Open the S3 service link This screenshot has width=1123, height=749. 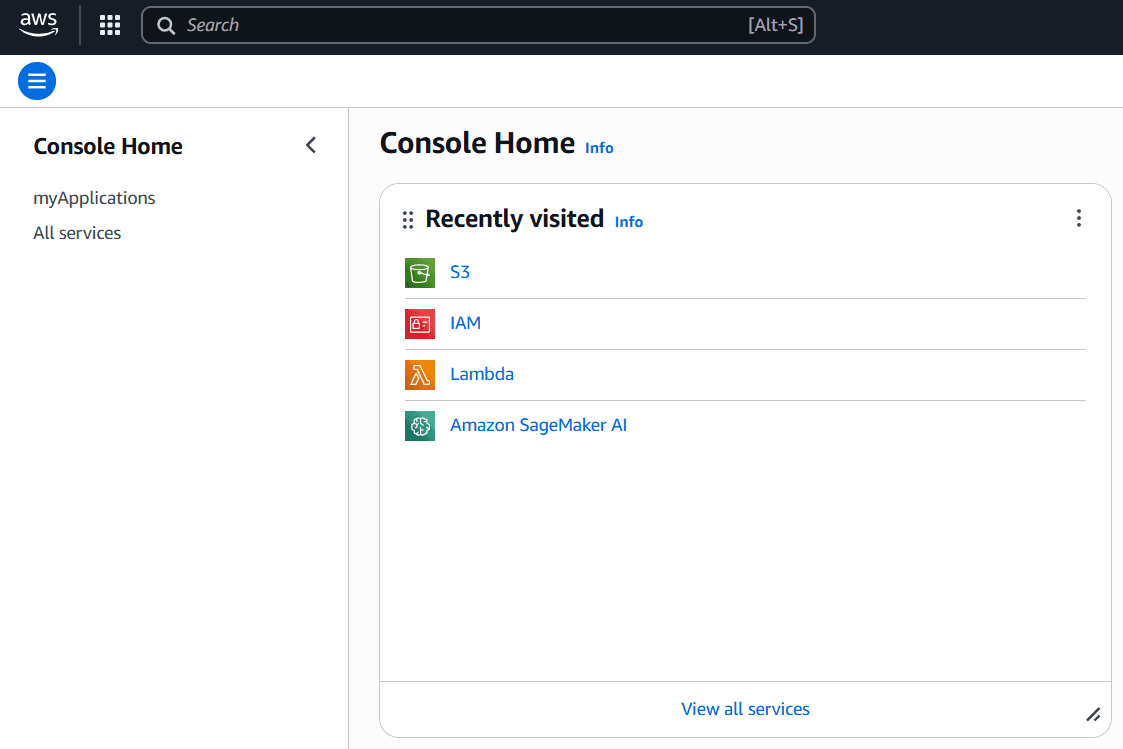(460, 272)
